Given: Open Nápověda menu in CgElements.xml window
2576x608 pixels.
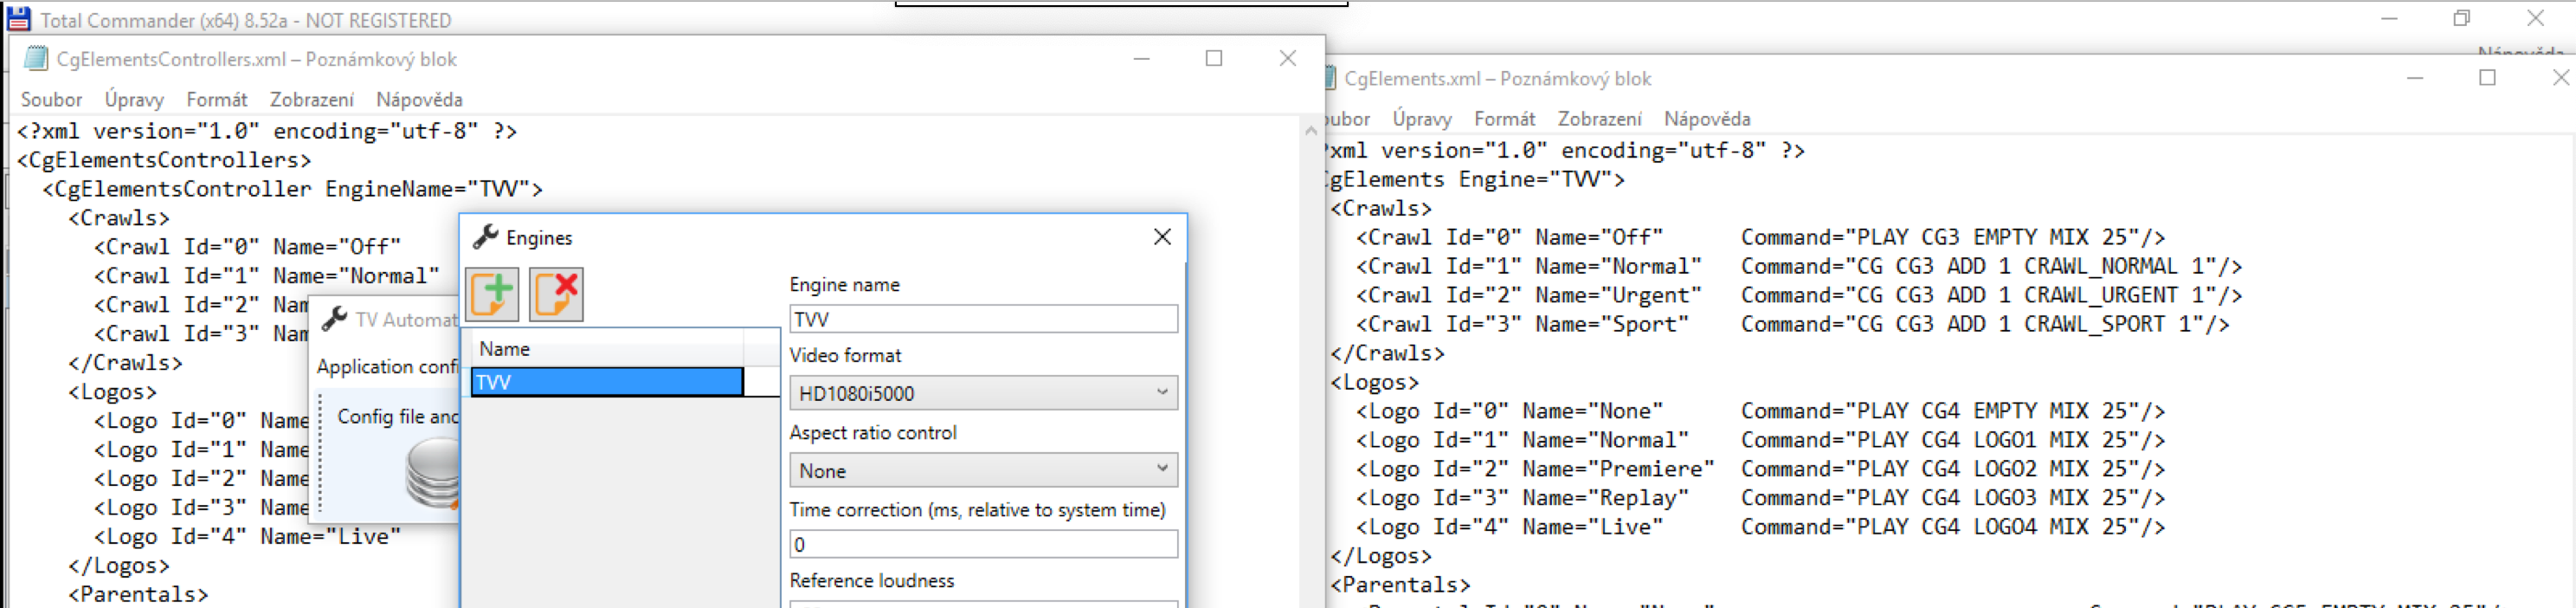Looking at the screenshot, I should (1707, 119).
